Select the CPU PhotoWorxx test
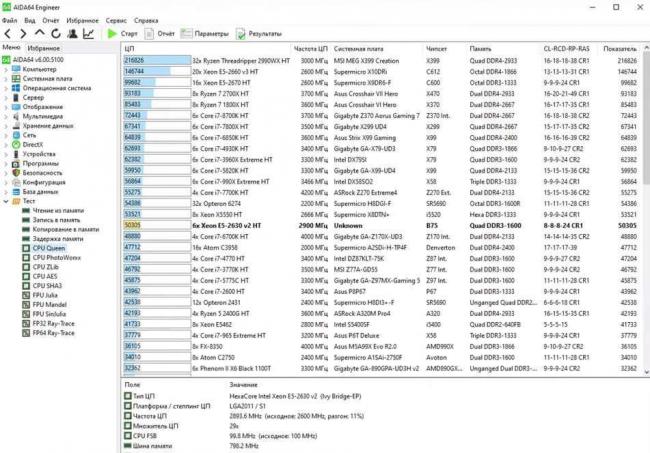The height and width of the screenshot is (453, 650). click(57, 258)
